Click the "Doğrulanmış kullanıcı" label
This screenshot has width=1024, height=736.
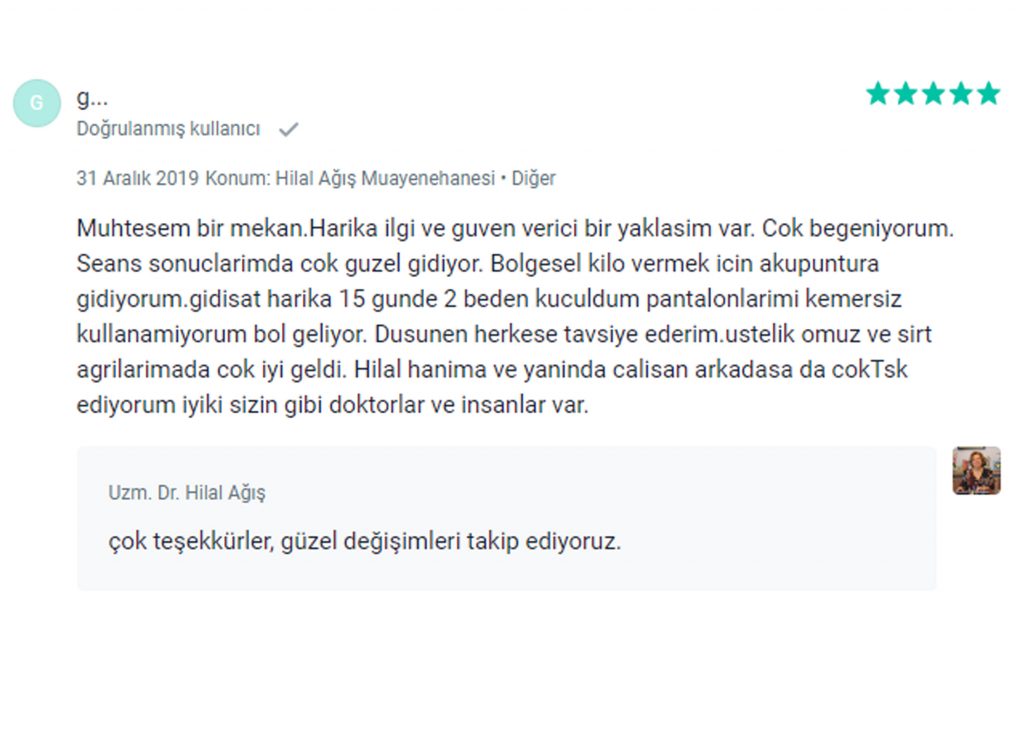click(168, 129)
